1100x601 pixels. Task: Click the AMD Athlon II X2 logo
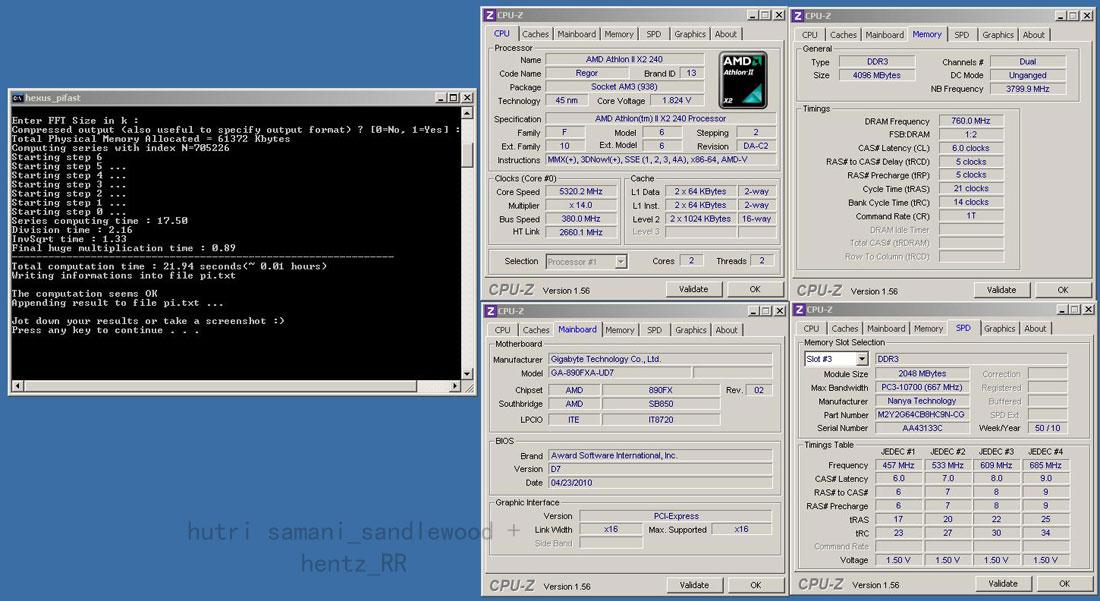tap(743, 80)
